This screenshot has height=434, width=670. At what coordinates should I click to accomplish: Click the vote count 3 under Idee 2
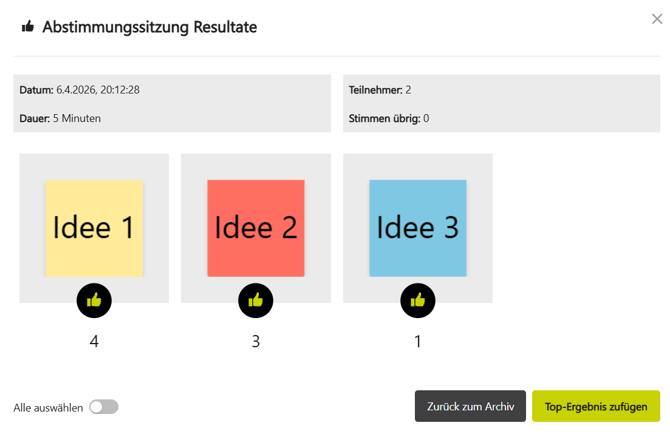coord(256,342)
